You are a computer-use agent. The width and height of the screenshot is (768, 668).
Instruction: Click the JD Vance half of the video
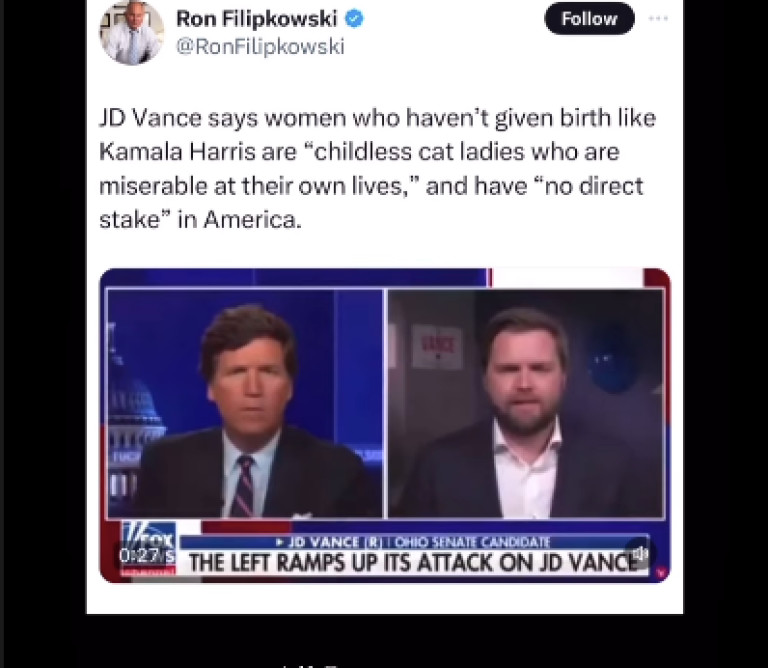(x=526, y=404)
